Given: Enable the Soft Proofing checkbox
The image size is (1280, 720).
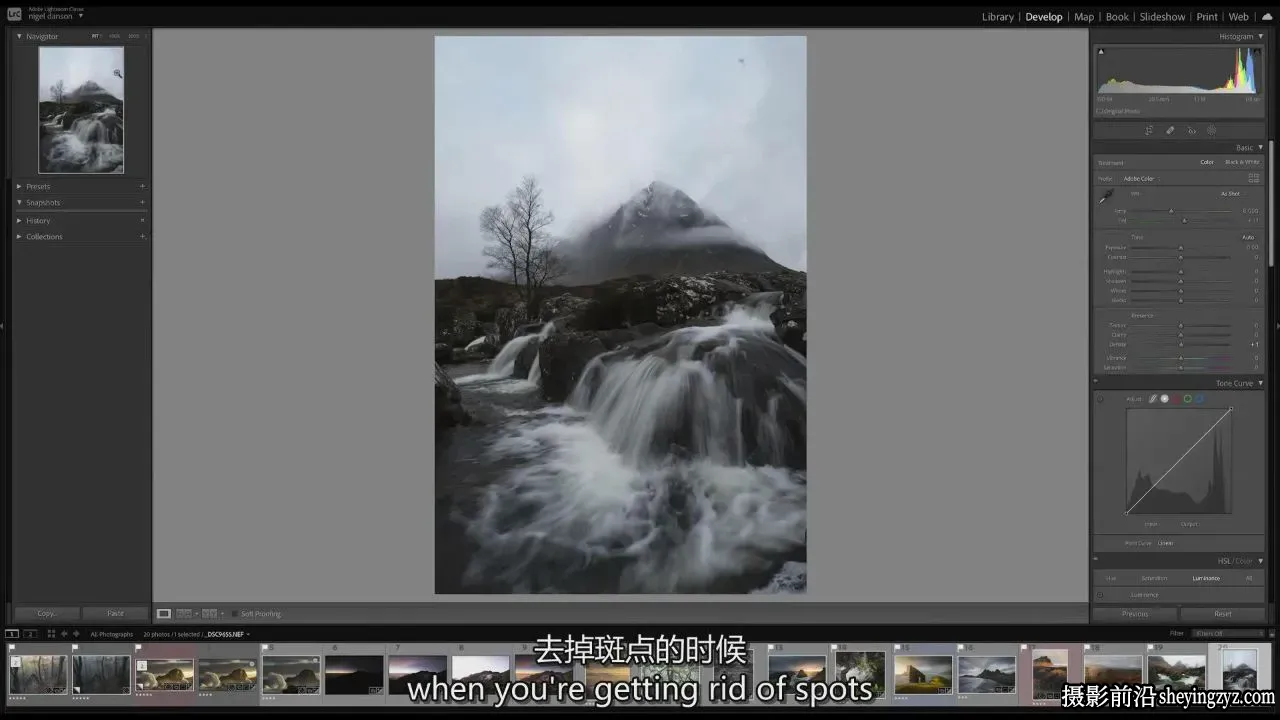Looking at the screenshot, I should (x=235, y=614).
